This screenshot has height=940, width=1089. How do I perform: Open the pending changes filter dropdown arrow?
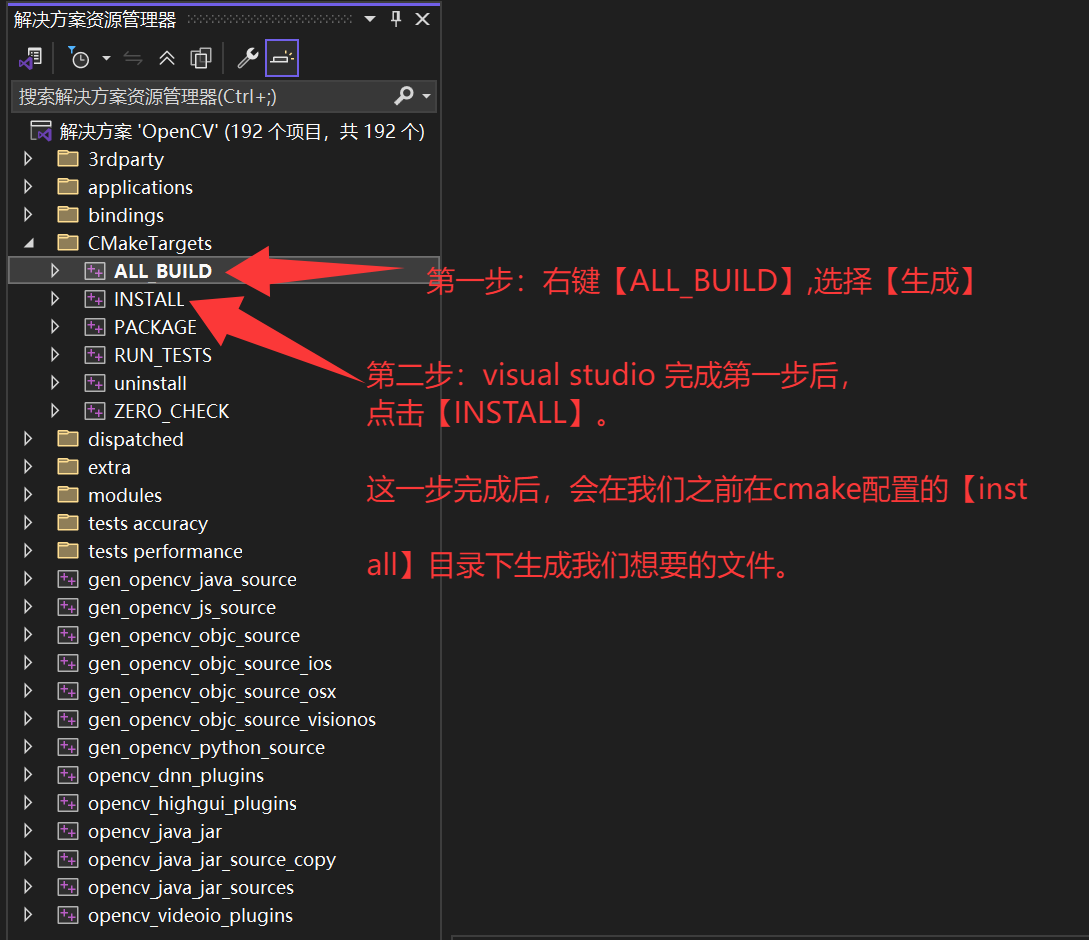[106, 58]
